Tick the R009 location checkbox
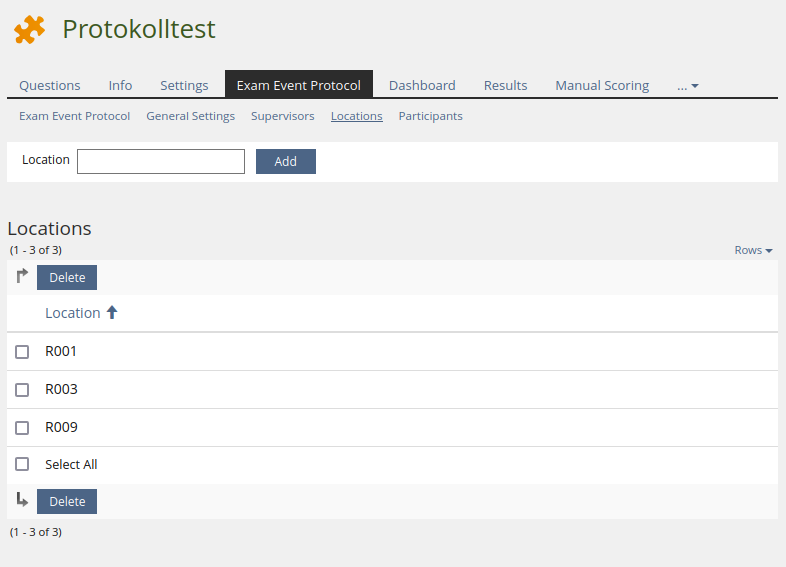This screenshot has width=786, height=567. (x=22, y=428)
